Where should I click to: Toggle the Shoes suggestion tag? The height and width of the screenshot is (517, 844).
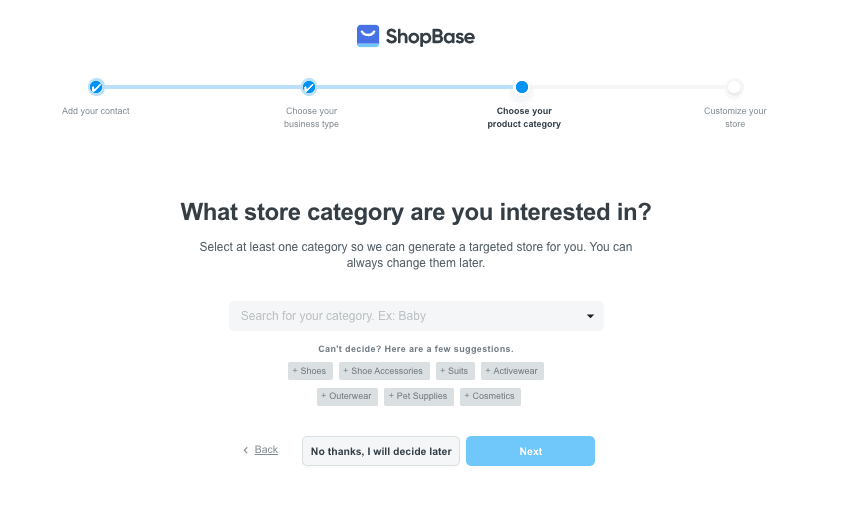(310, 371)
